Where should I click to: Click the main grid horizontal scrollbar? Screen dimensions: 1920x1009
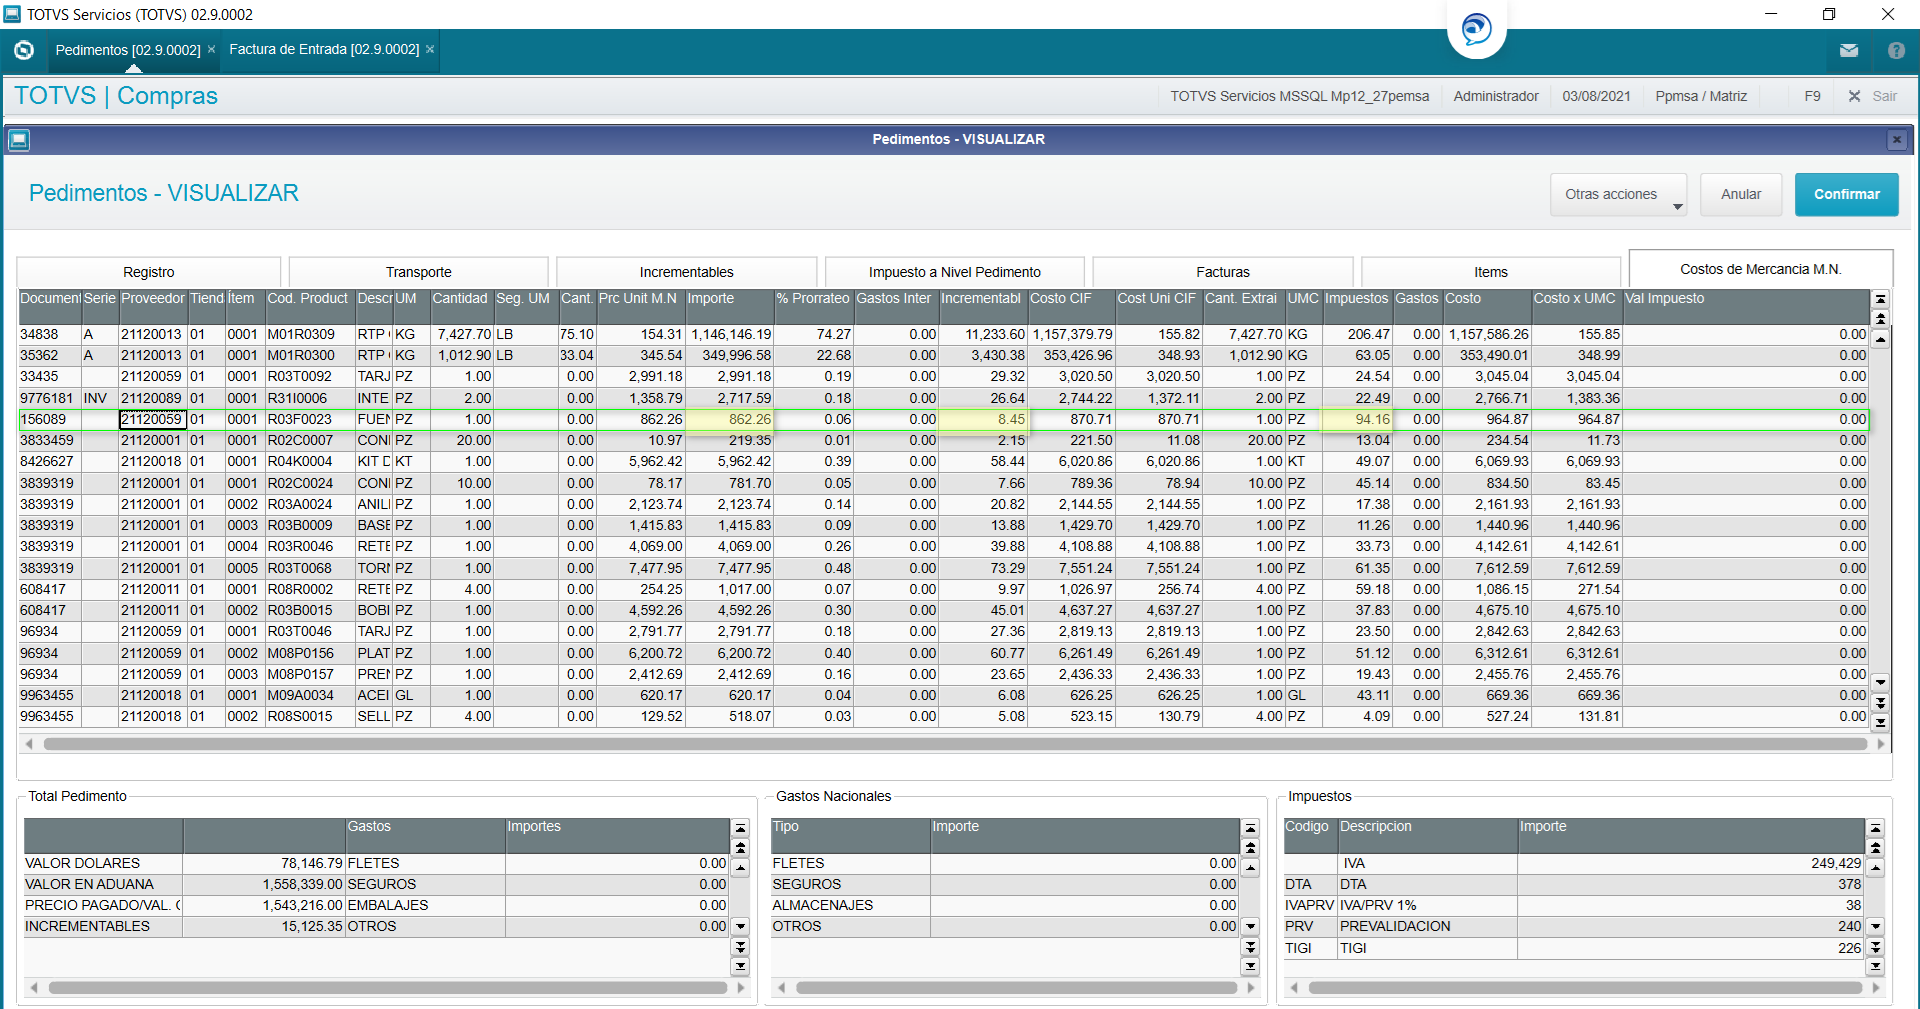955,744
